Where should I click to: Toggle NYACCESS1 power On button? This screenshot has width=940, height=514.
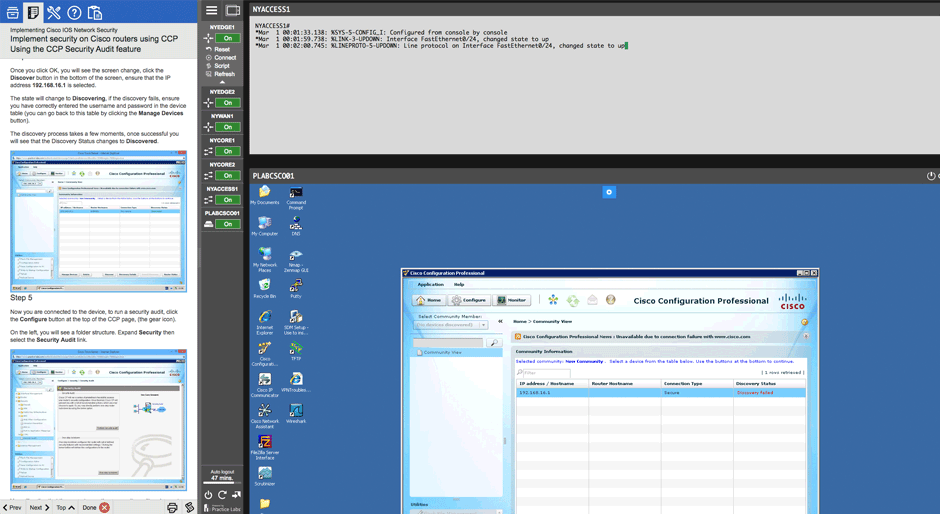pyautogui.click(x=228, y=200)
